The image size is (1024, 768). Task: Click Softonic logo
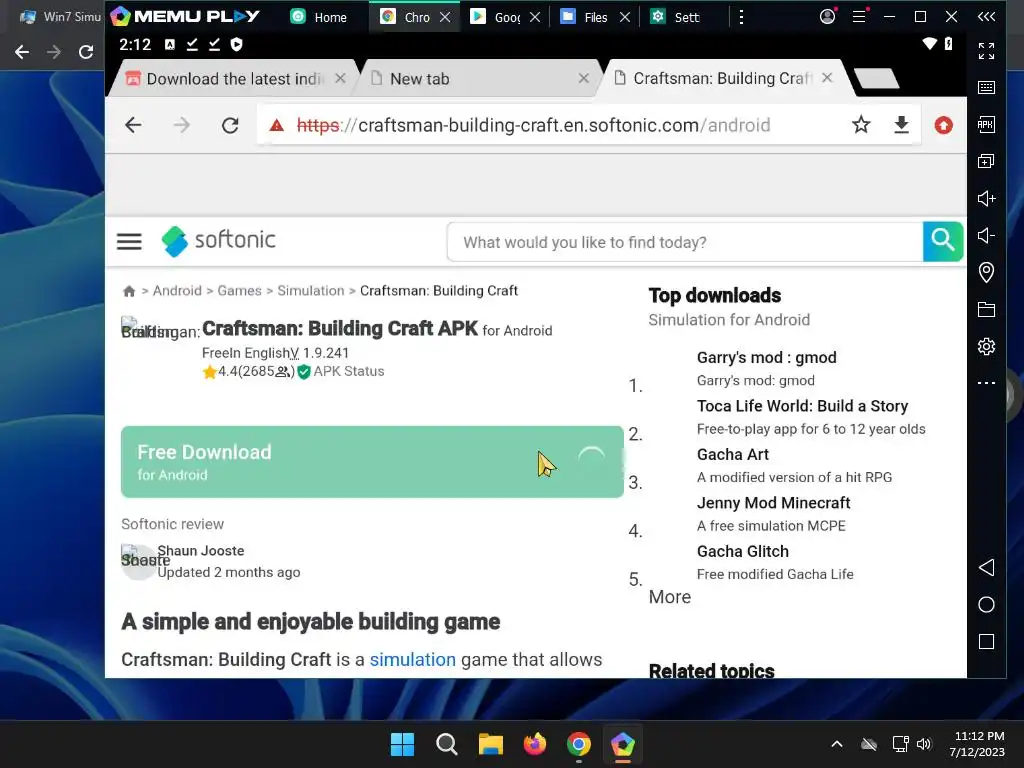pos(219,240)
